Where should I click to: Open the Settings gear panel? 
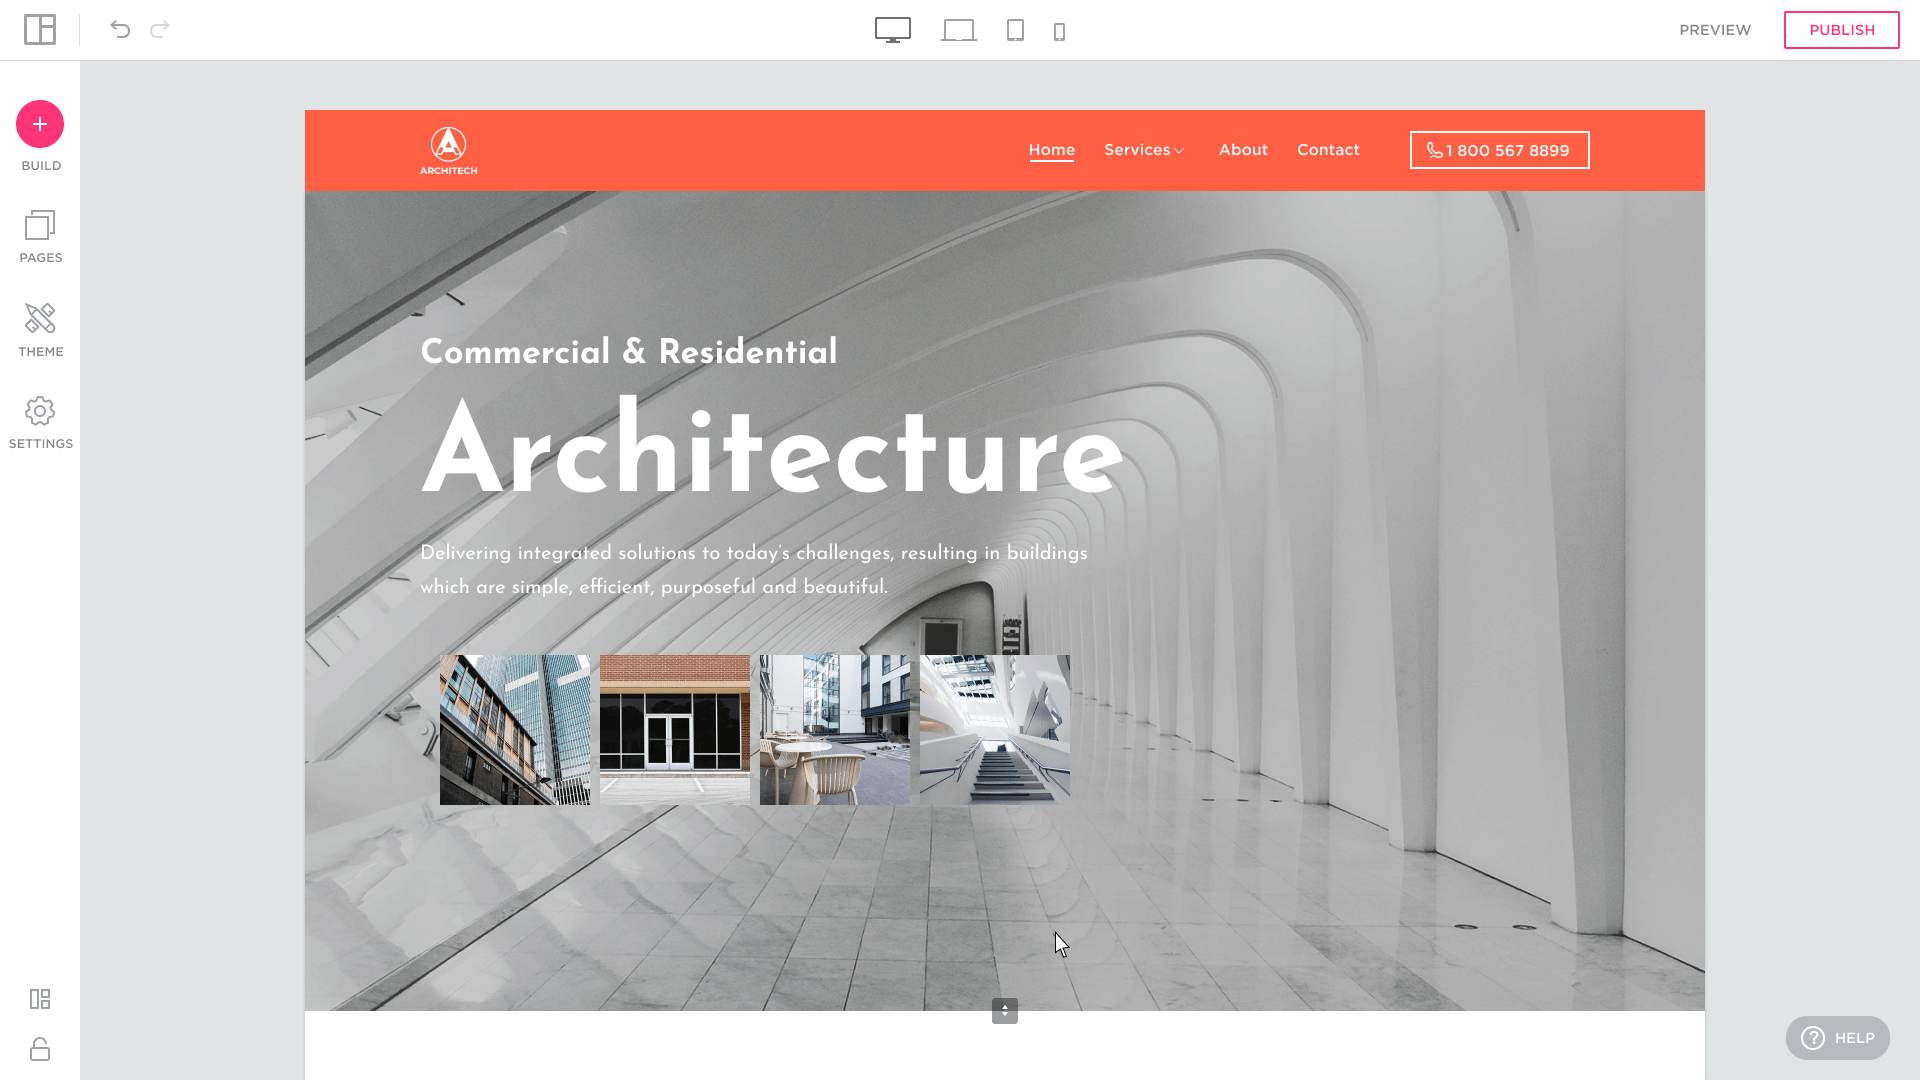click(x=40, y=423)
